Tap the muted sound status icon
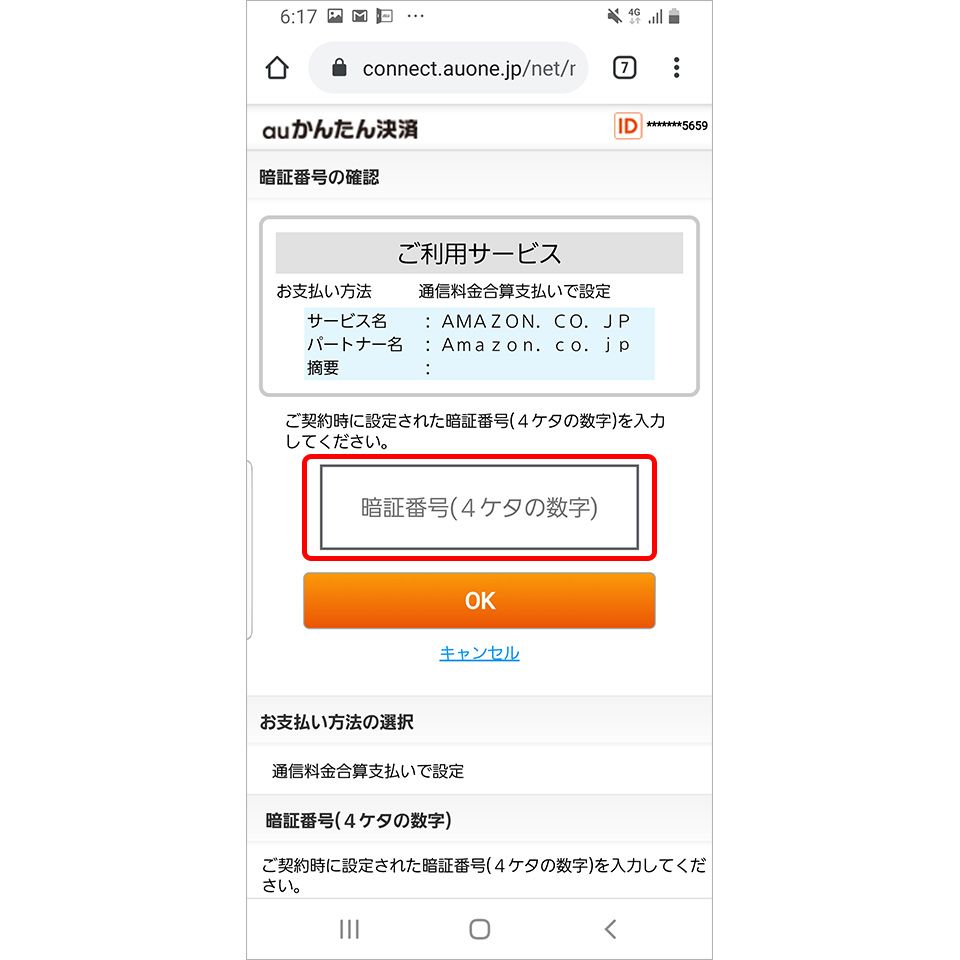This screenshot has height=960, width=960. click(614, 16)
